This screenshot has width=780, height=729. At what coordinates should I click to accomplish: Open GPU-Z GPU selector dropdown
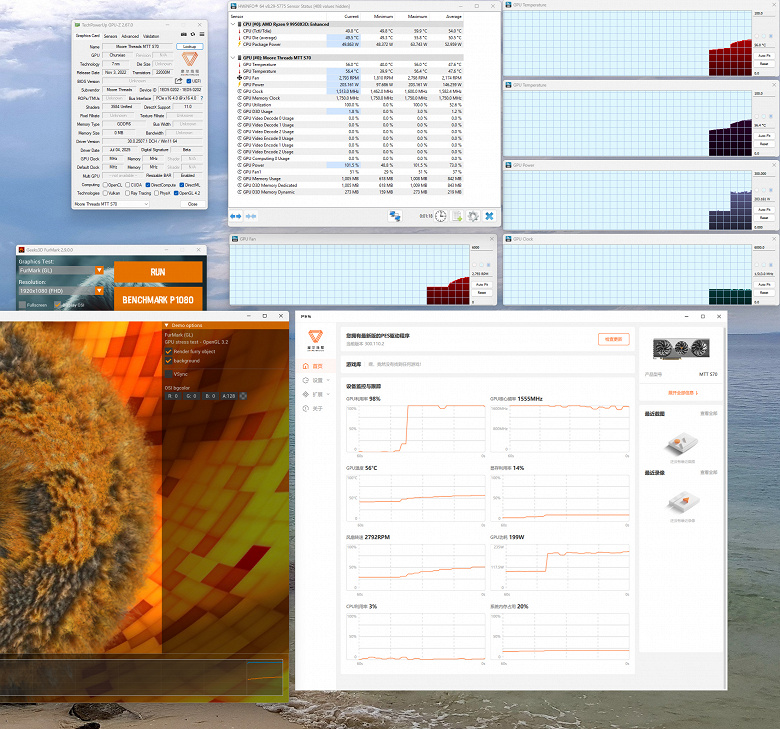(111, 204)
